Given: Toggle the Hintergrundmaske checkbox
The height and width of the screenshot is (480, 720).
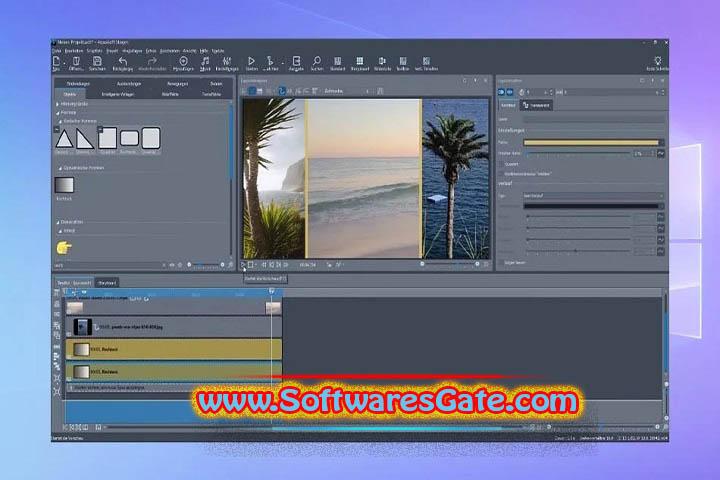Looking at the screenshot, I should [501, 174].
